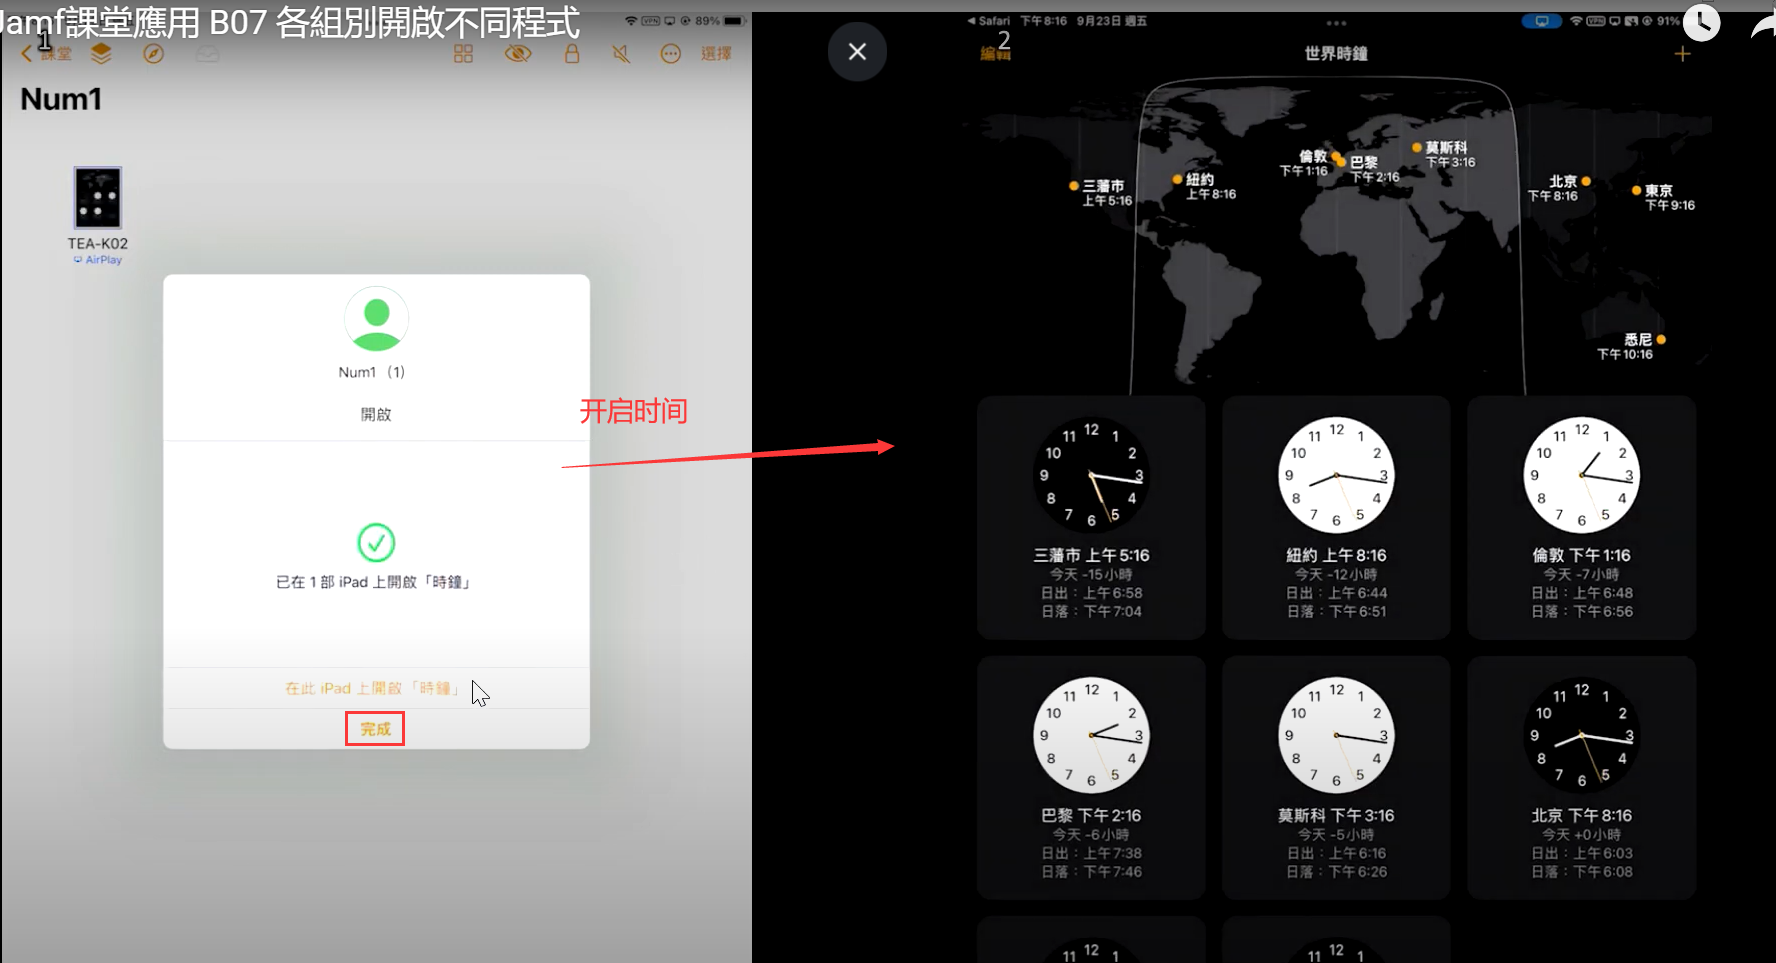Screen dimensions: 1776x963
Task: Click the 巴黎 marker on the map
Action: coord(1342,162)
